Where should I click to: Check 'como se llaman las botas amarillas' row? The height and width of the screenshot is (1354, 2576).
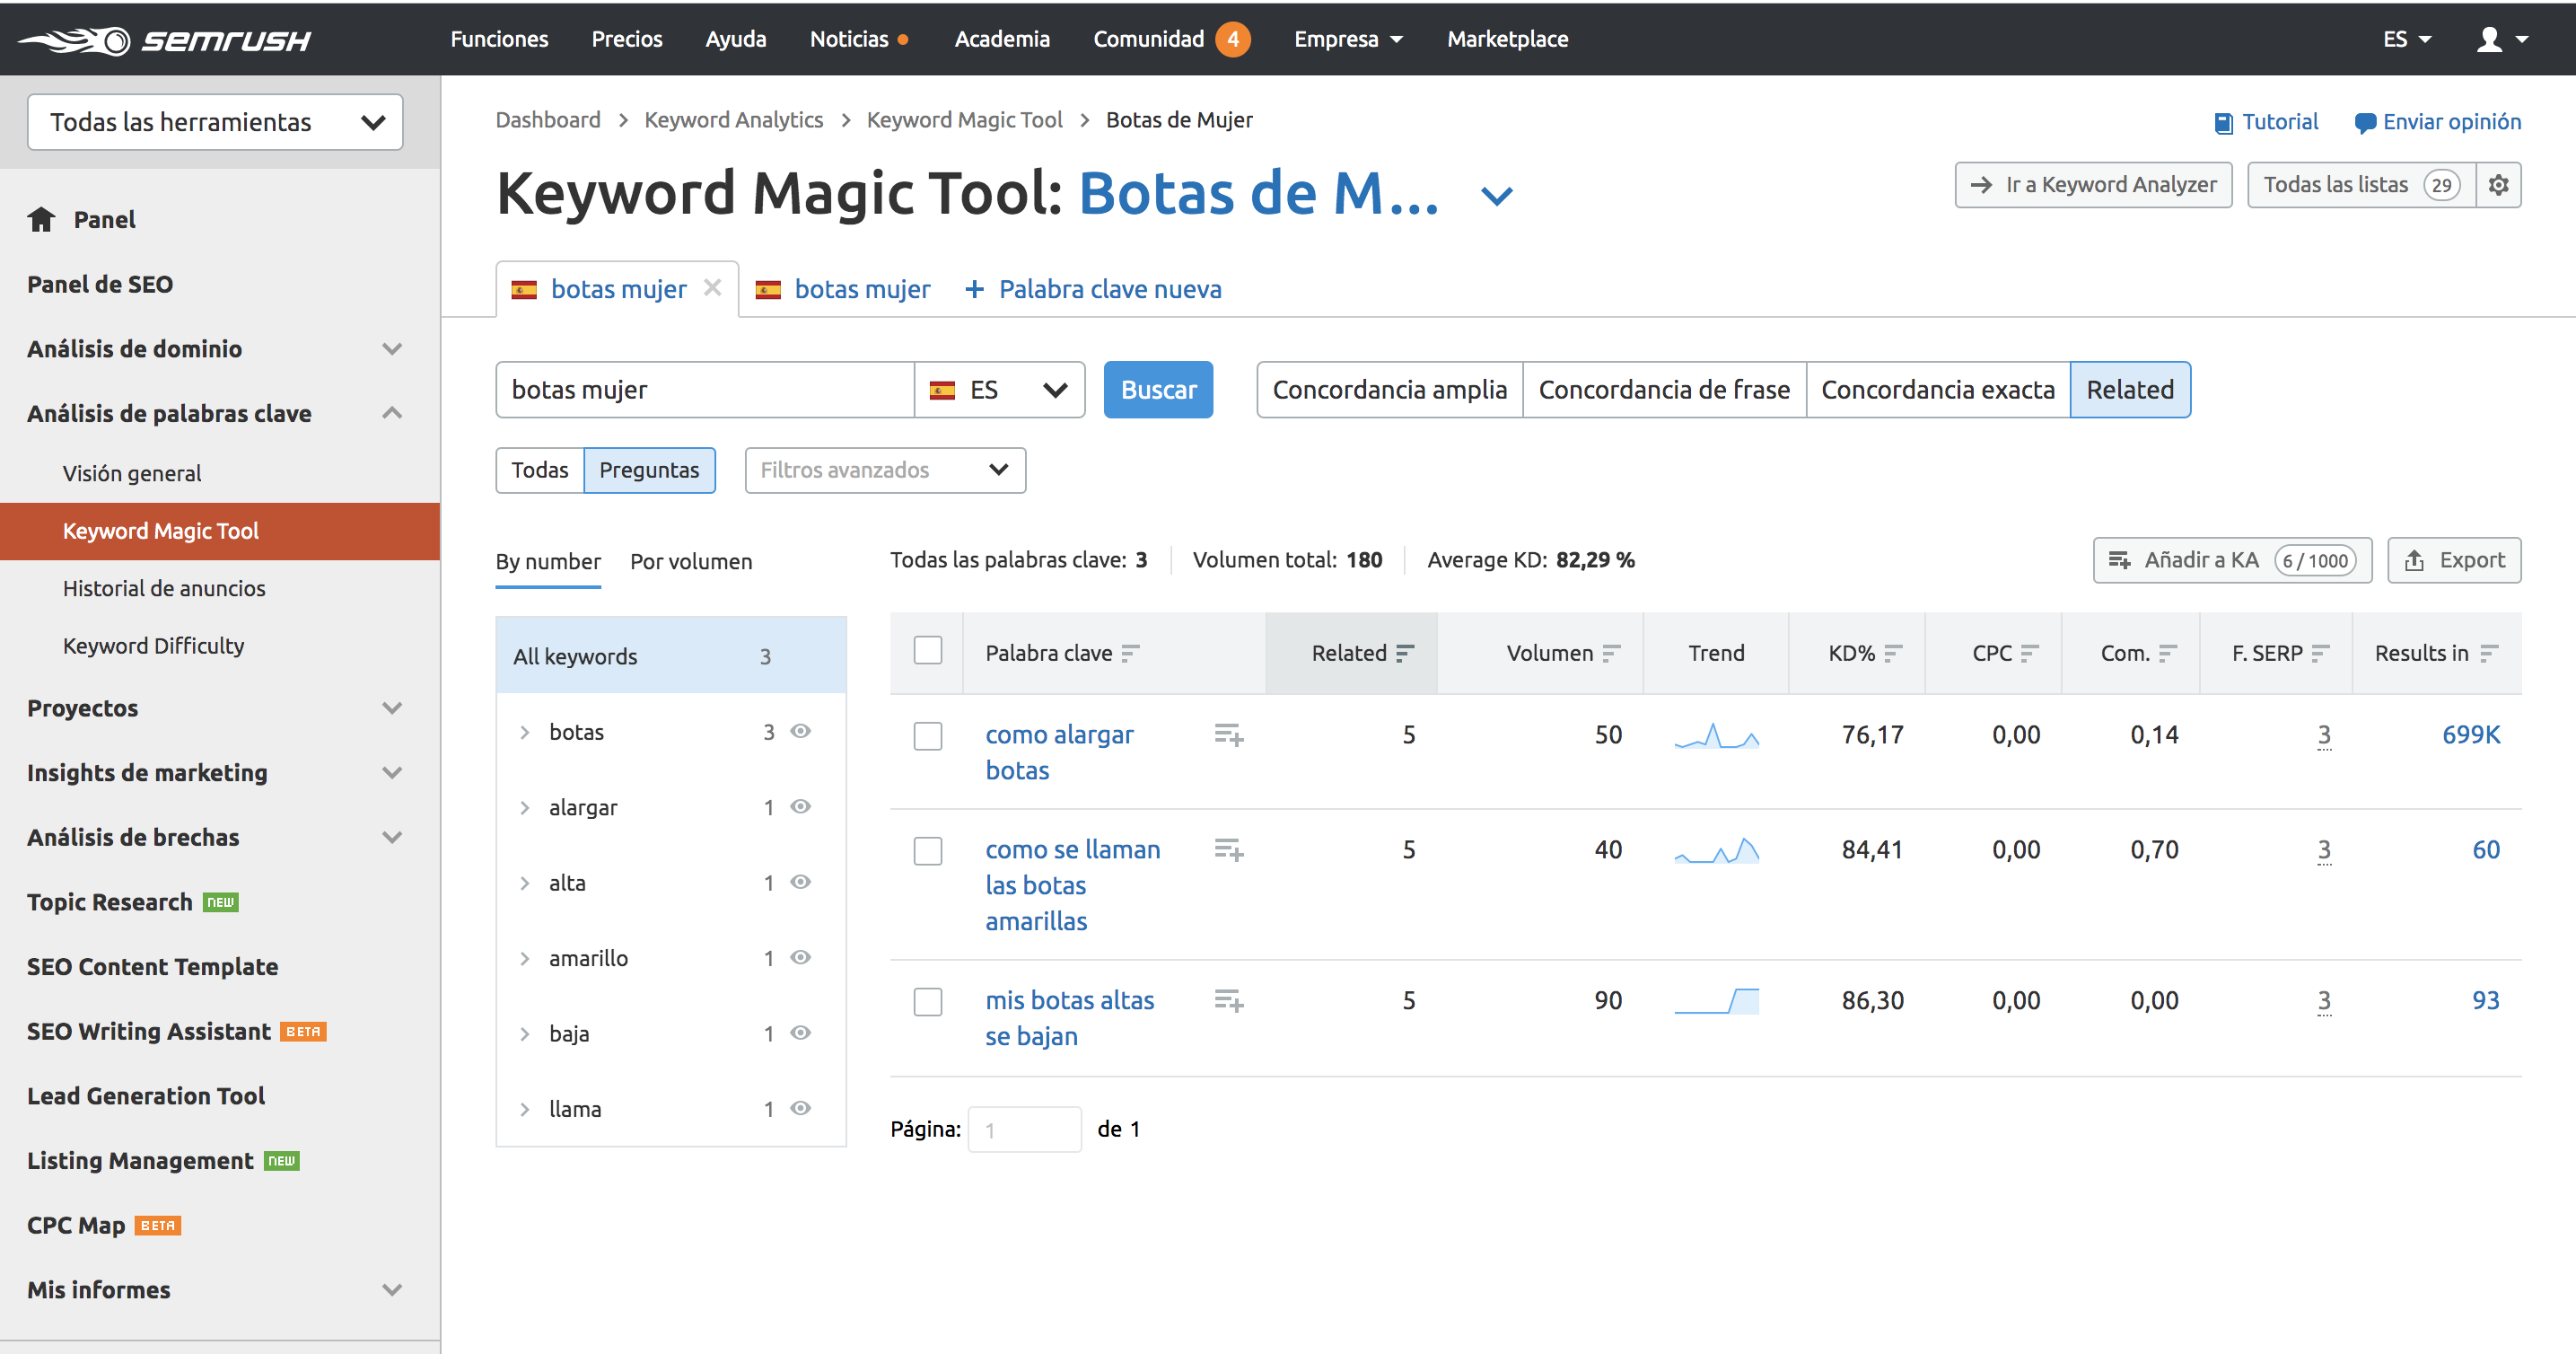[x=927, y=851]
